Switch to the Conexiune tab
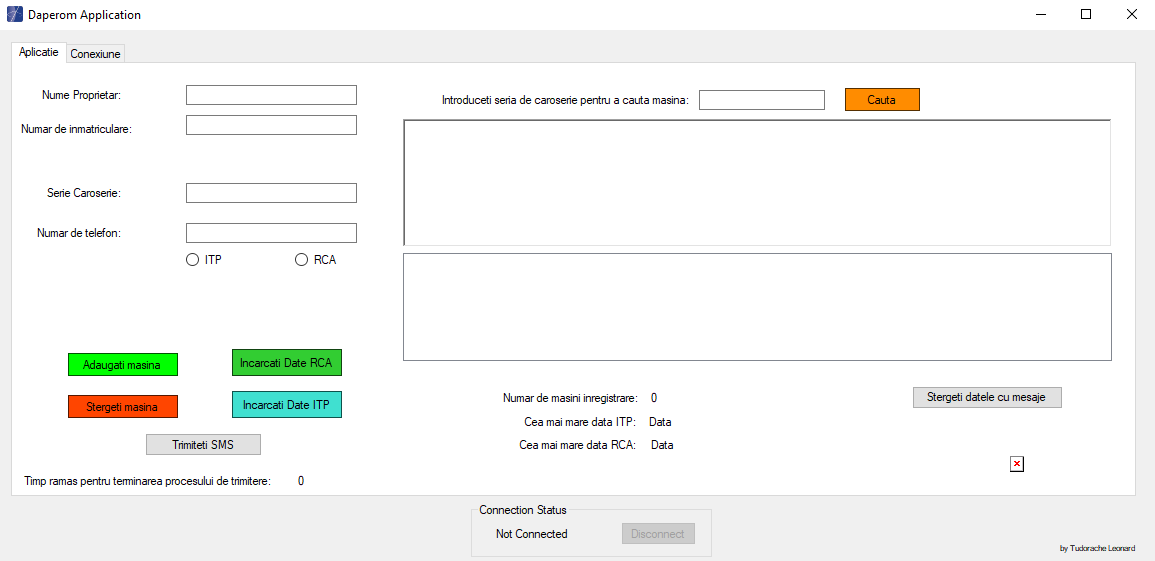The height and width of the screenshot is (561, 1155). pyautogui.click(x=95, y=54)
